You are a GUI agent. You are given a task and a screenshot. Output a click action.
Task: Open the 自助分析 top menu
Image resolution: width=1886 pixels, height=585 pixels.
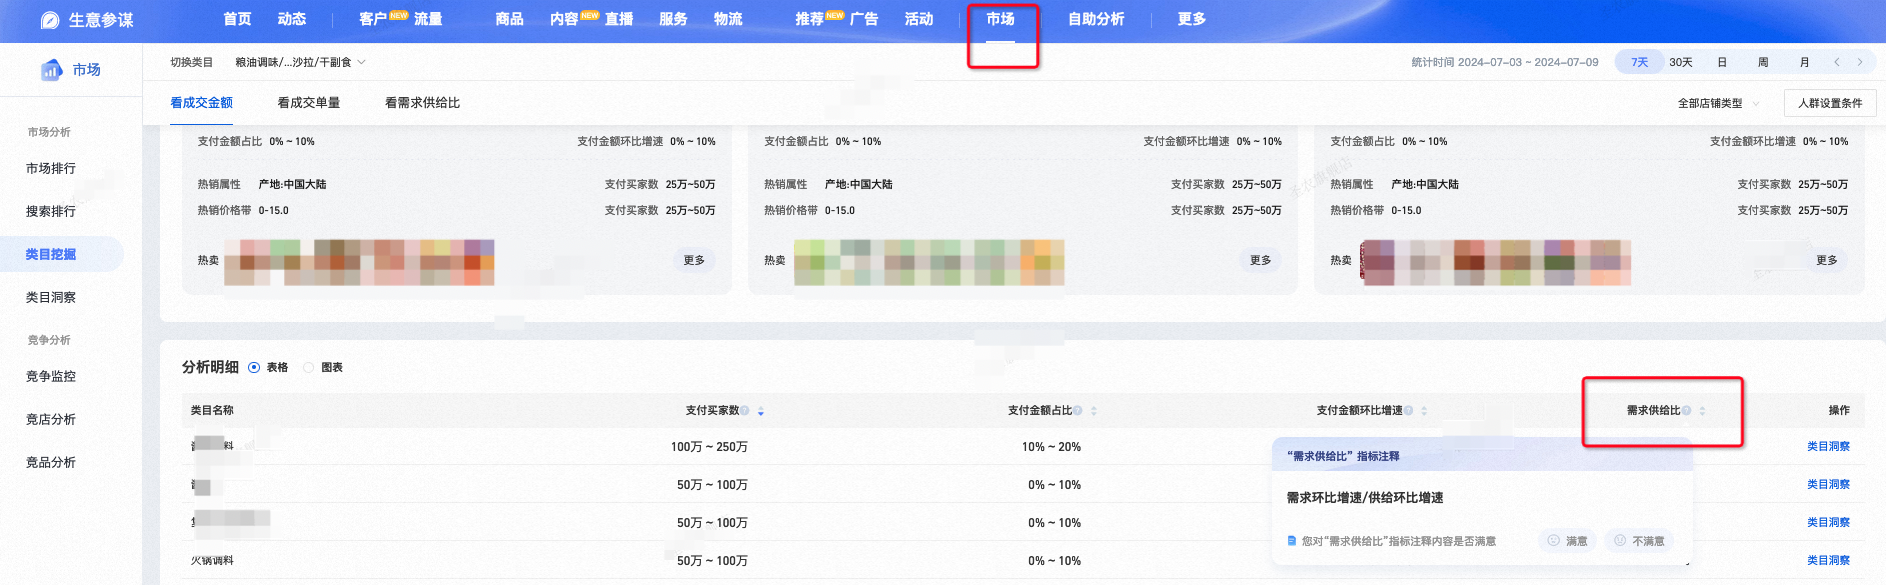tap(1096, 19)
